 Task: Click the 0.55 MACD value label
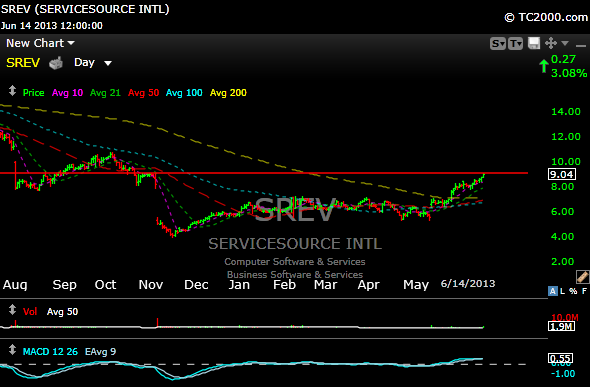click(561, 358)
